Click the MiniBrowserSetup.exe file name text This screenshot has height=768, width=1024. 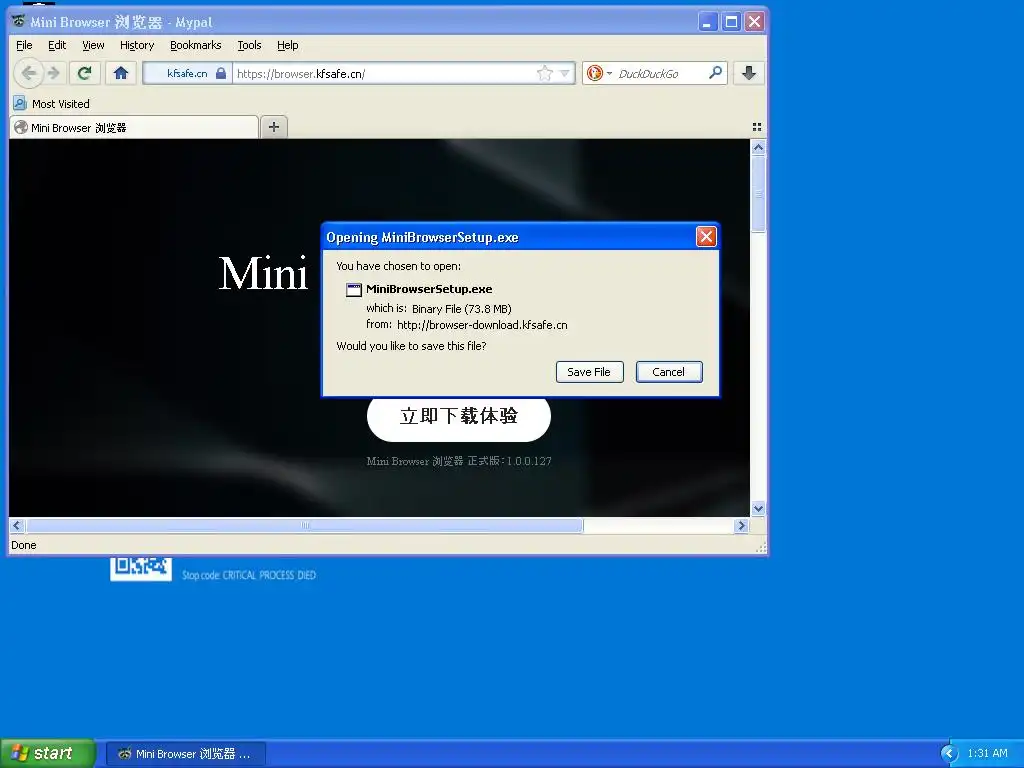tap(429, 289)
